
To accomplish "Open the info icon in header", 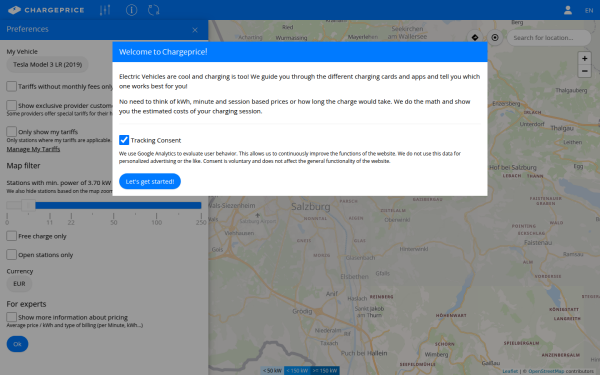I will point(131,10).
